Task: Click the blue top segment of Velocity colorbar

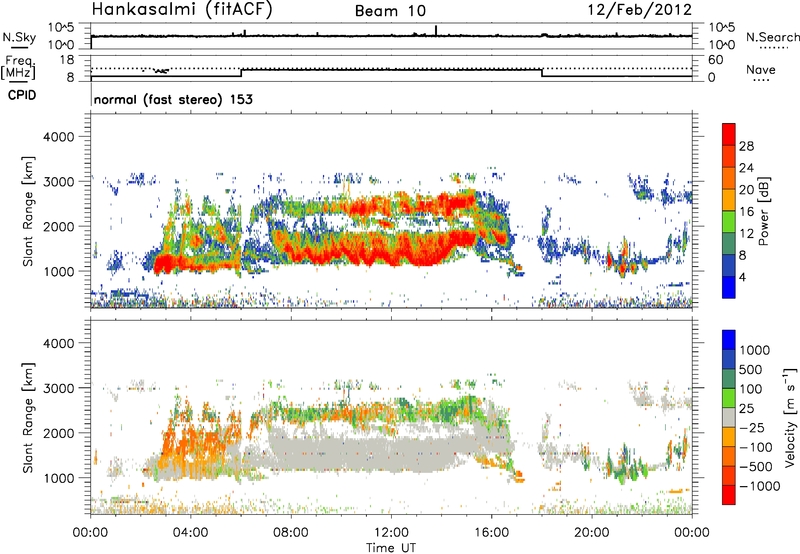Action: (729, 340)
